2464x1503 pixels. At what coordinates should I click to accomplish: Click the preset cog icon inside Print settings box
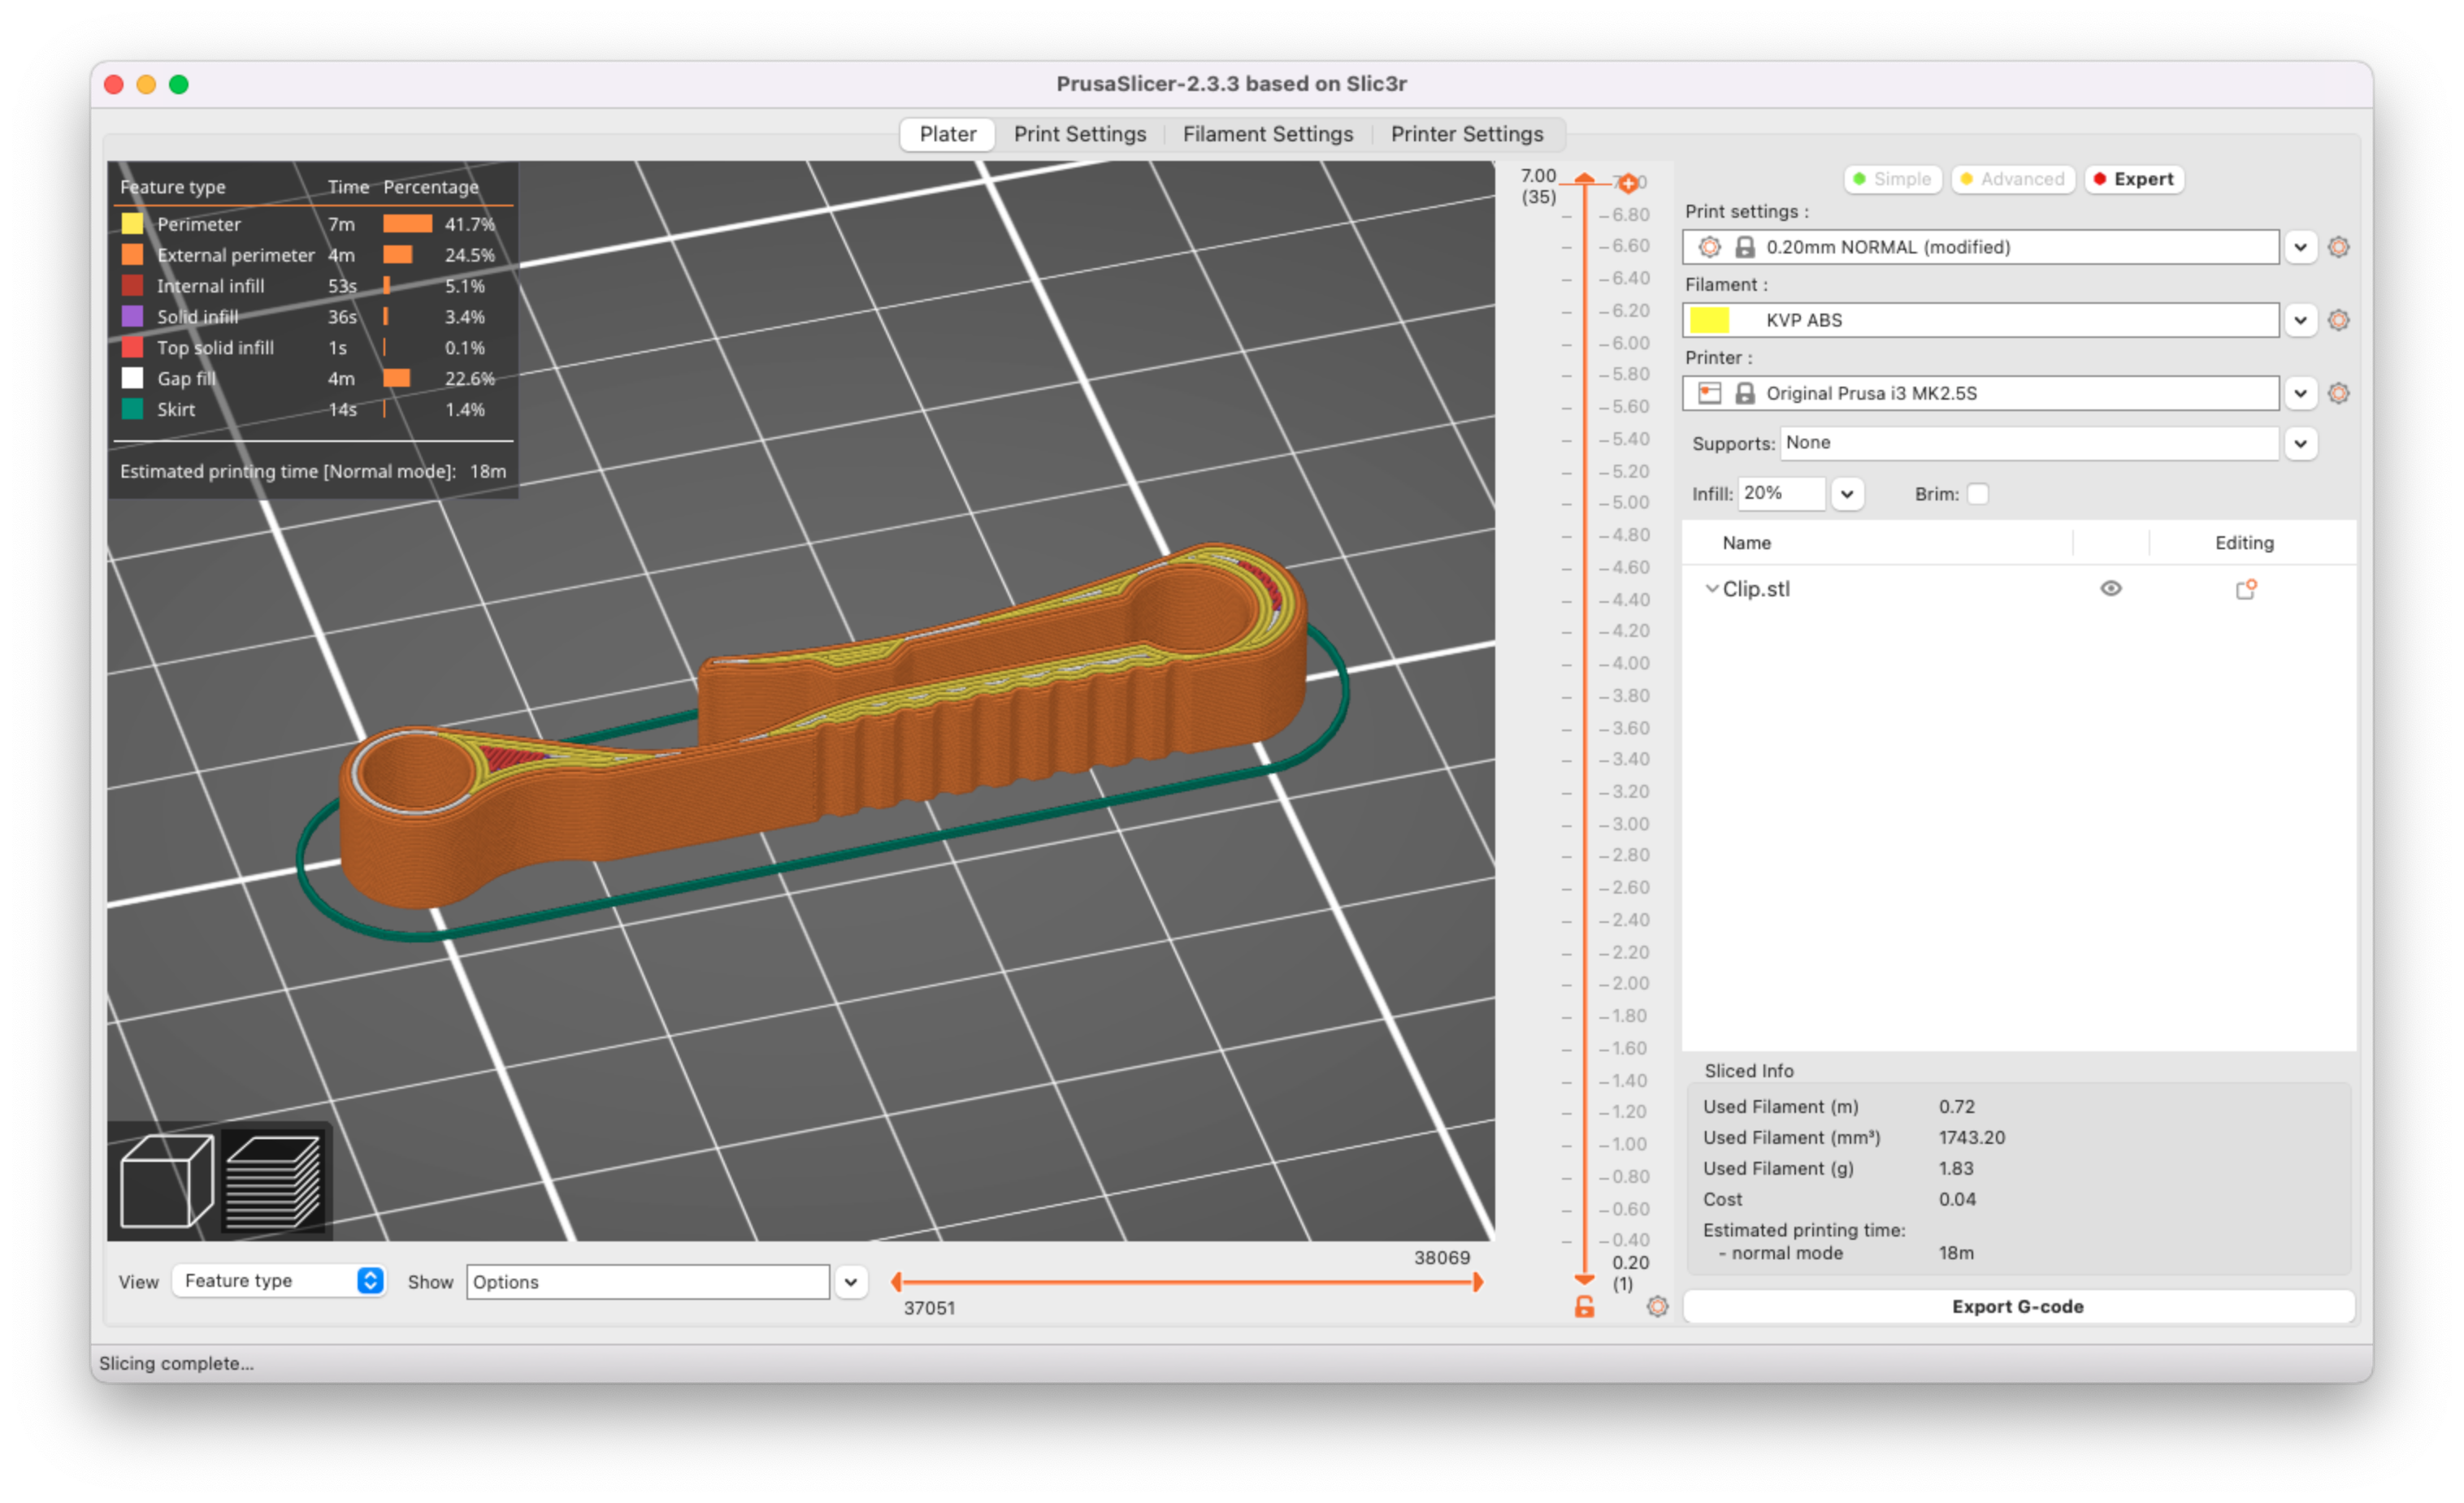[1710, 247]
